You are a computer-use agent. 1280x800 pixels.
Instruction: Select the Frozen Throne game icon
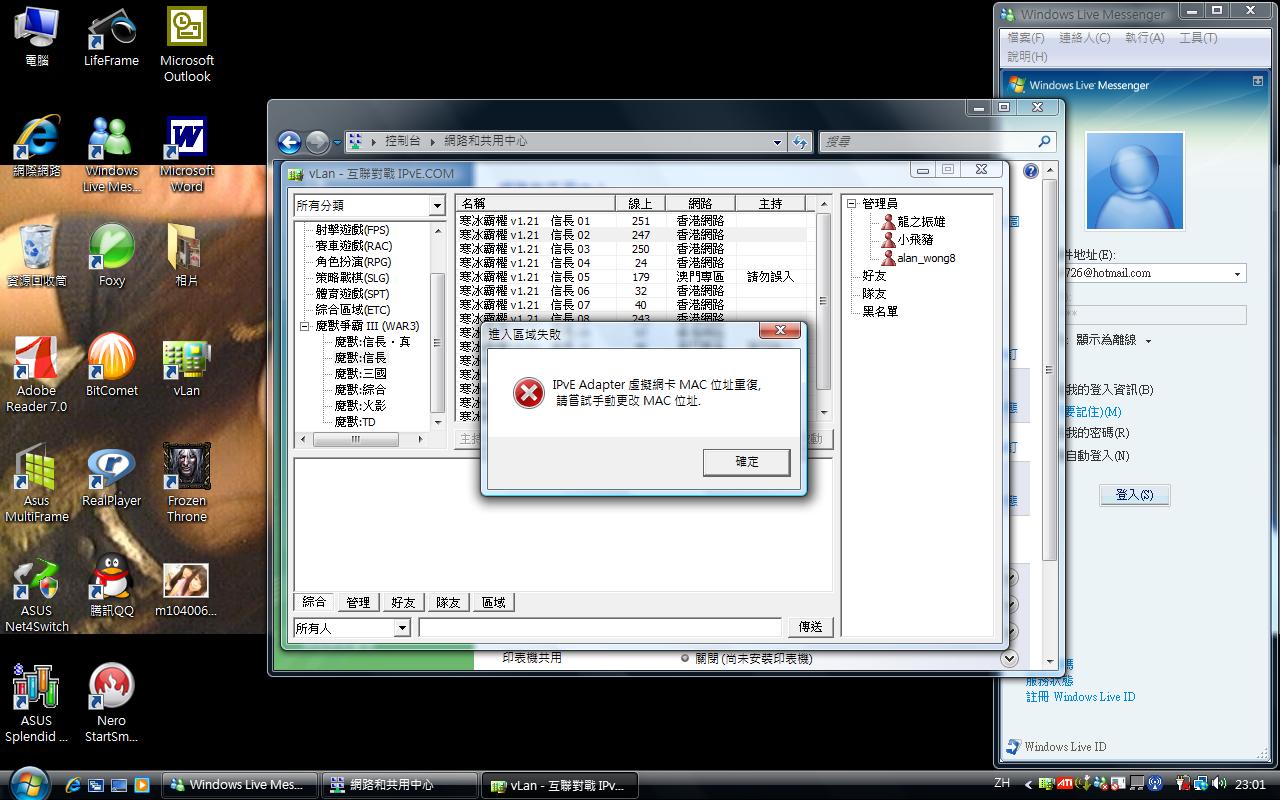tap(187, 485)
